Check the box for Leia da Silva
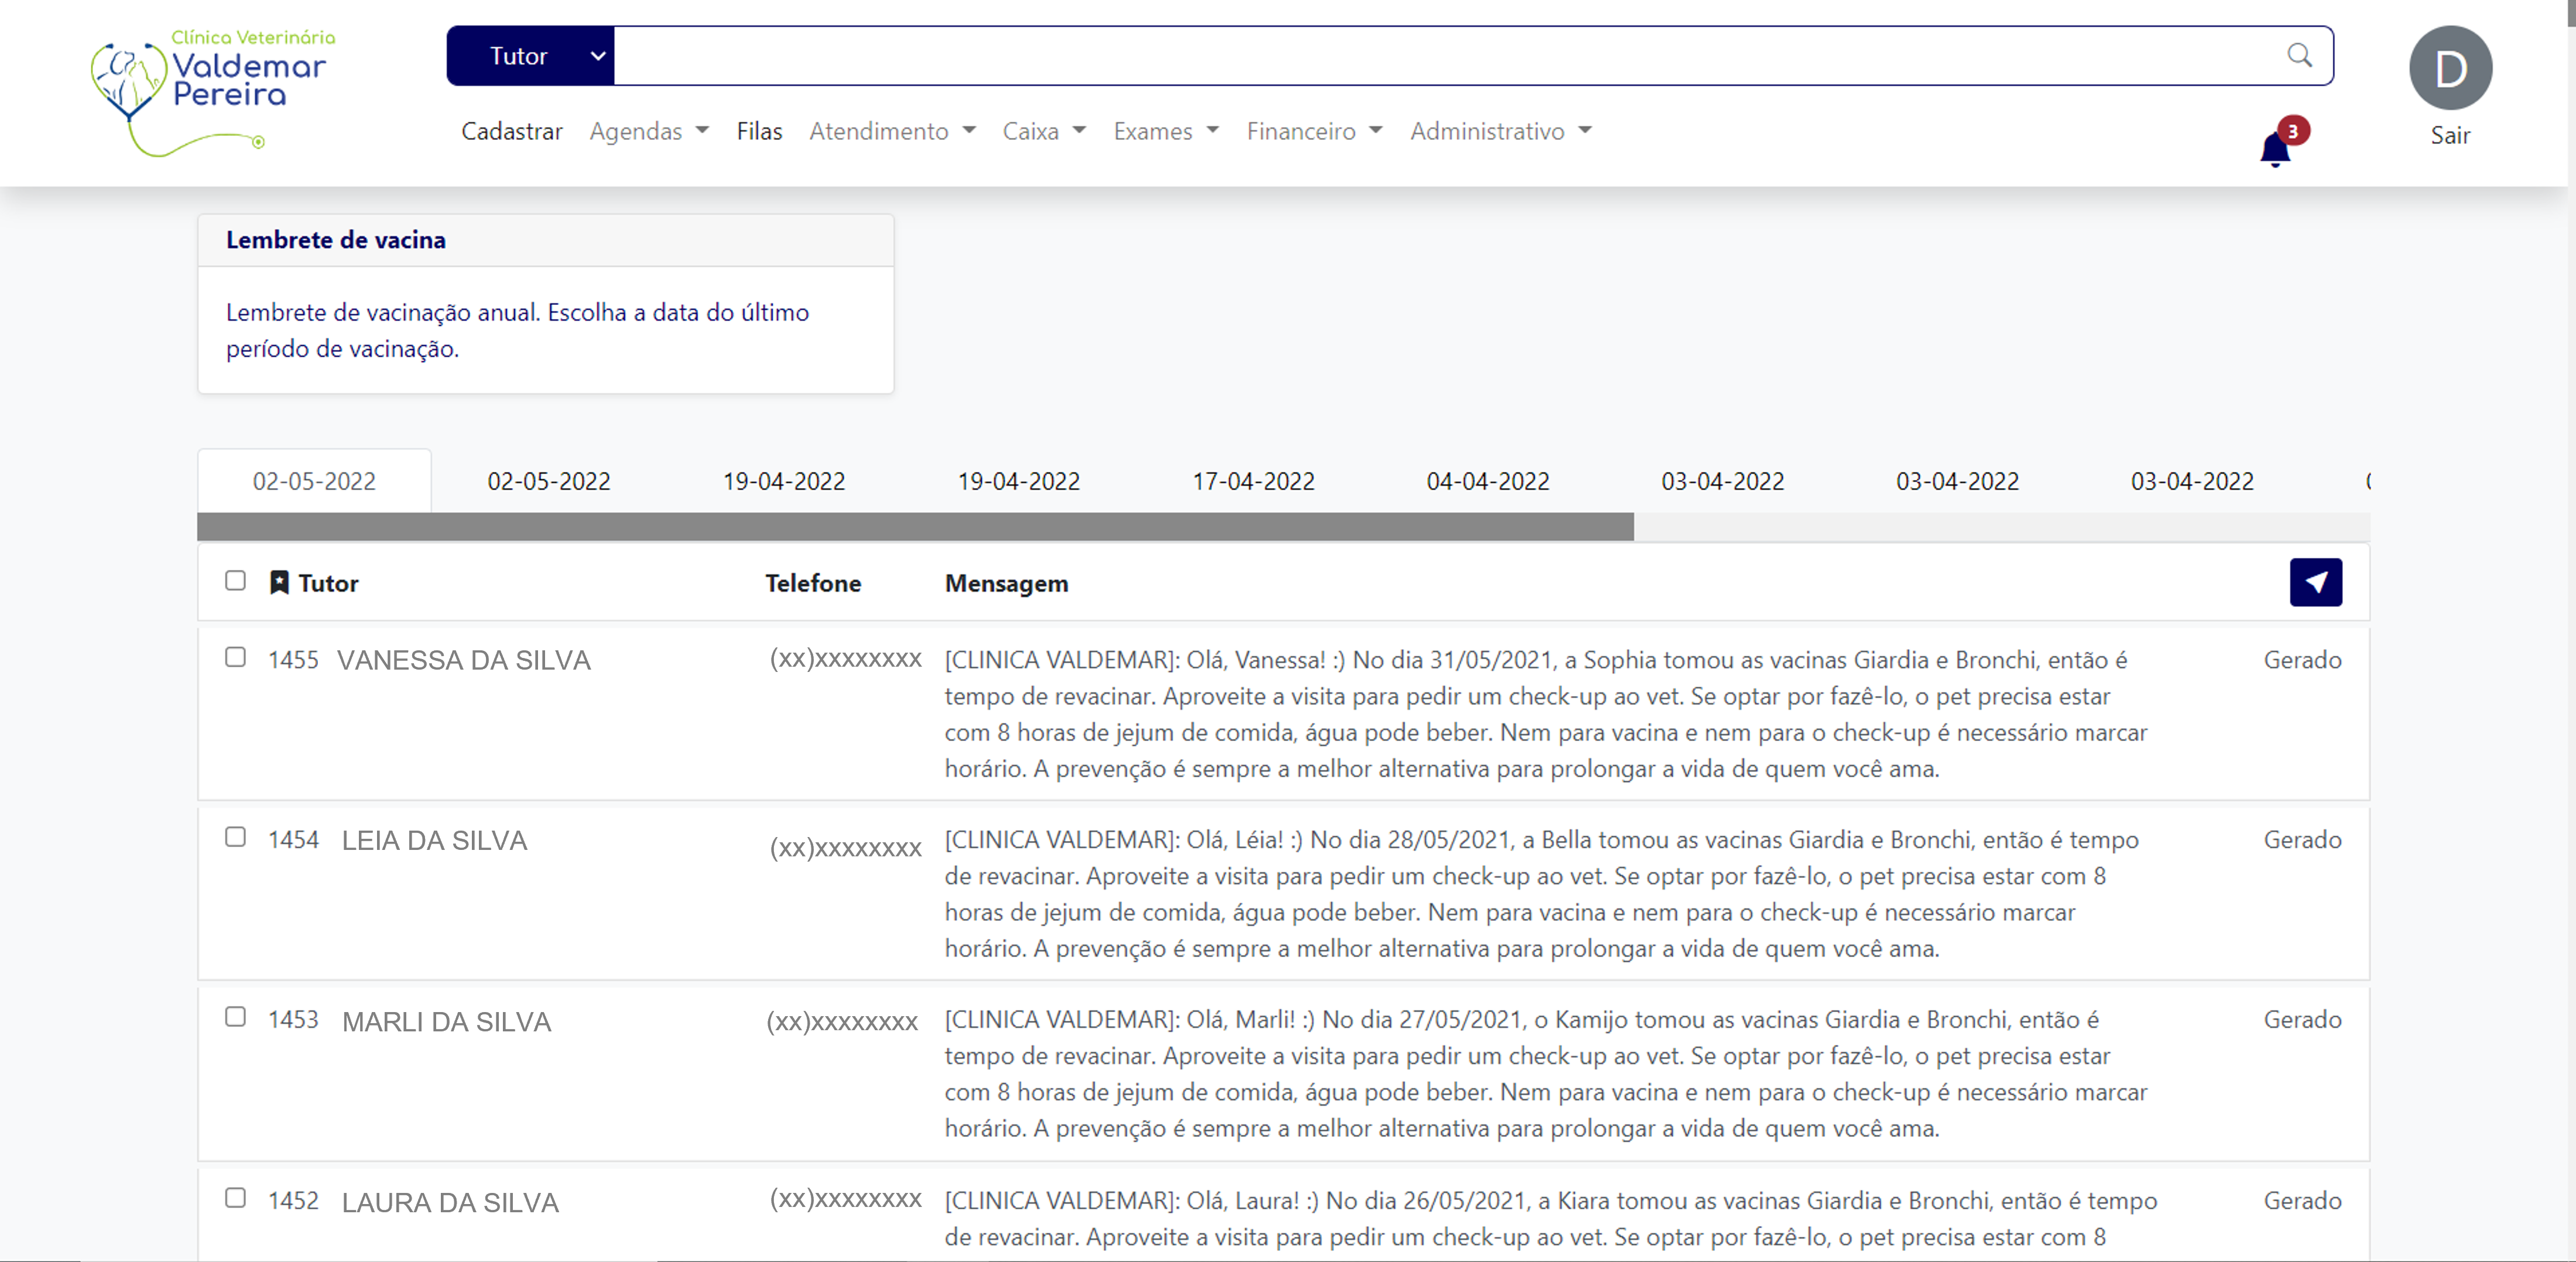The height and width of the screenshot is (1262, 2576). point(235,837)
